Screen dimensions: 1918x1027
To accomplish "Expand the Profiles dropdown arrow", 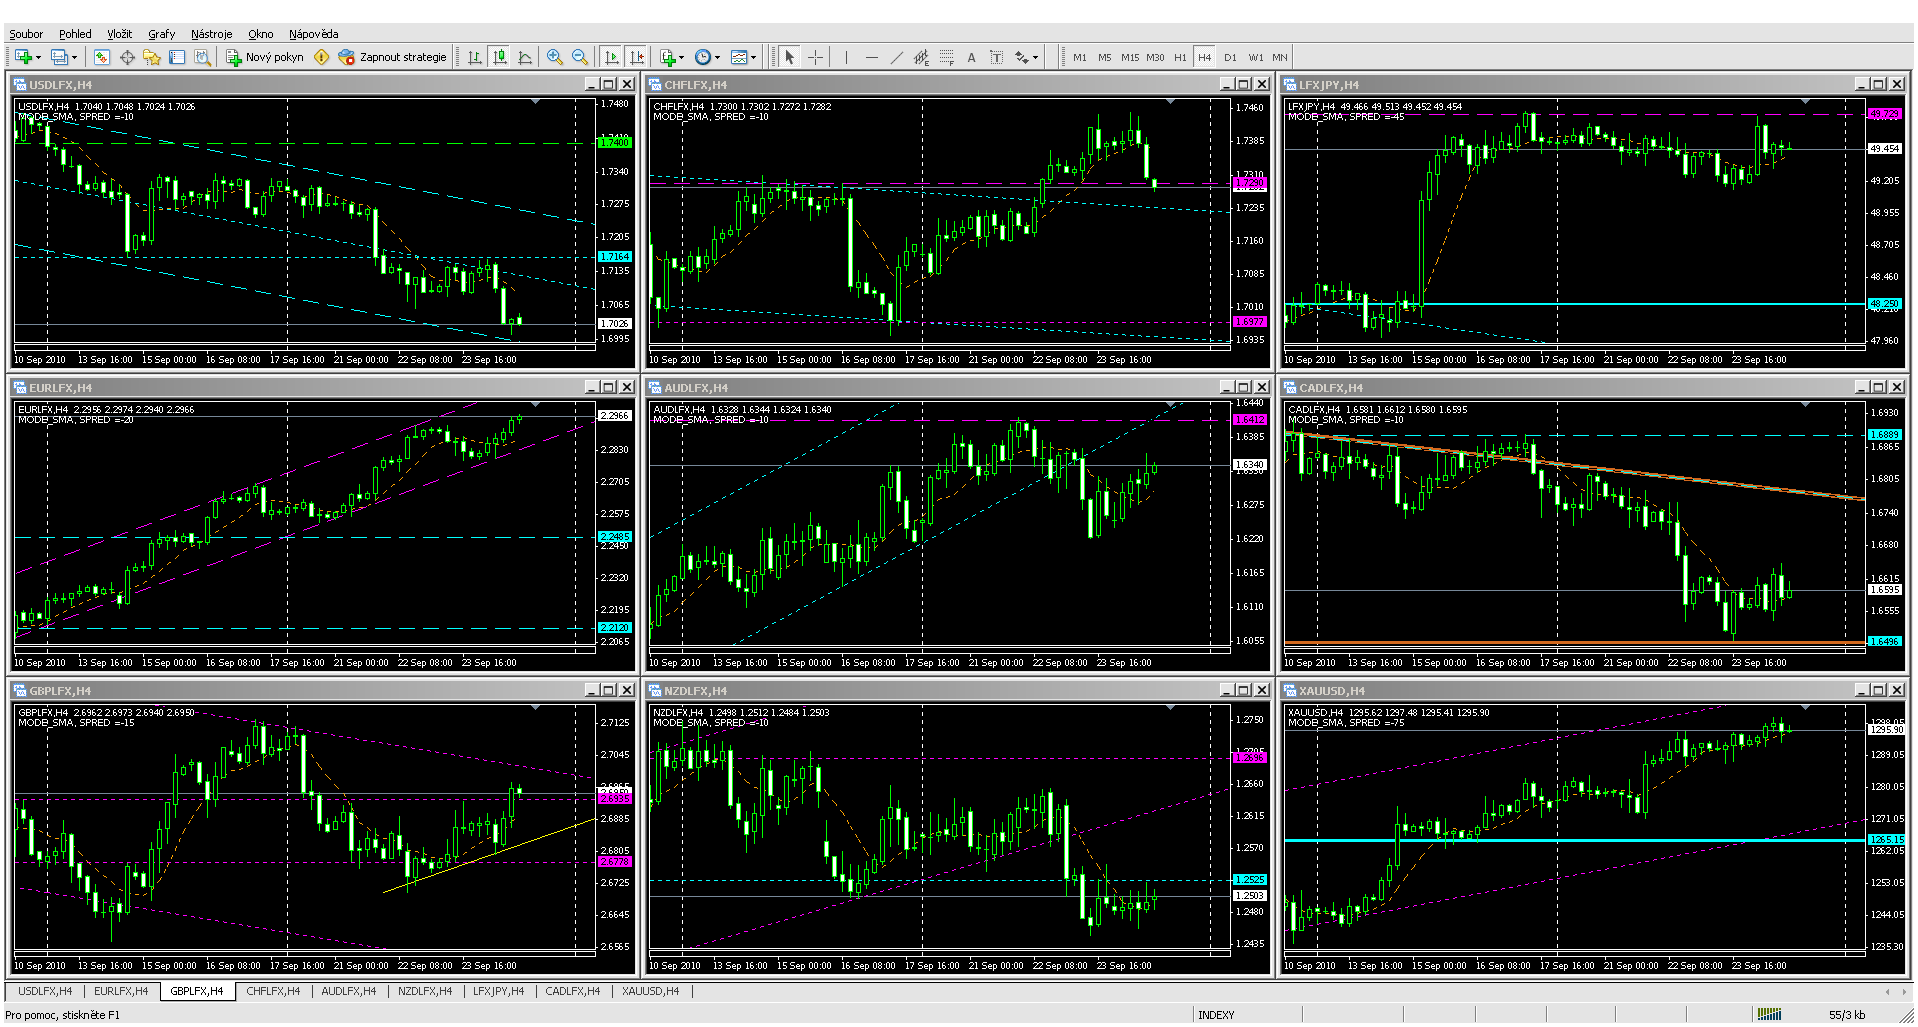I will click(74, 58).
